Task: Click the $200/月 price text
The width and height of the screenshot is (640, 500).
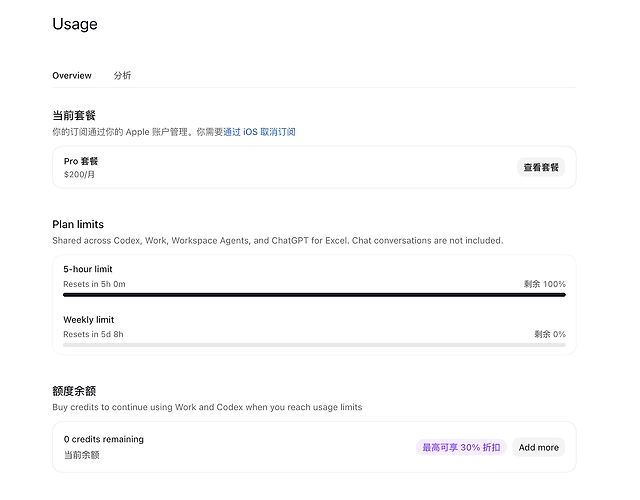Action: click(x=79, y=174)
